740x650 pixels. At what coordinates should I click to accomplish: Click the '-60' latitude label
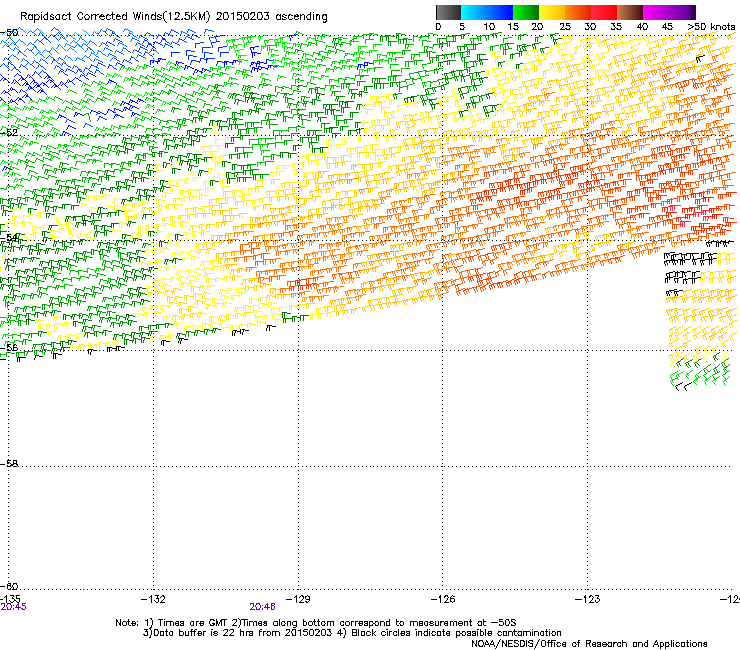pos(9,586)
